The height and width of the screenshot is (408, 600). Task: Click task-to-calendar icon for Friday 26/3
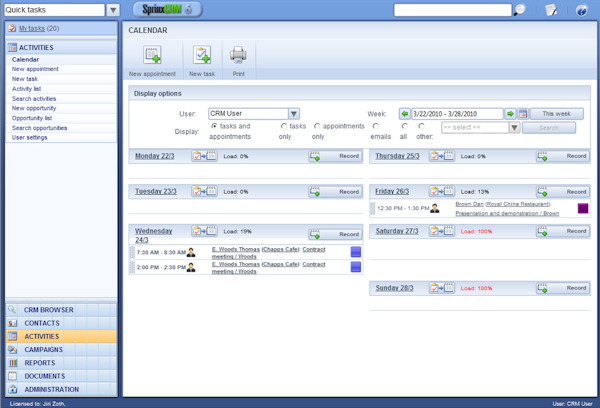click(442, 191)
